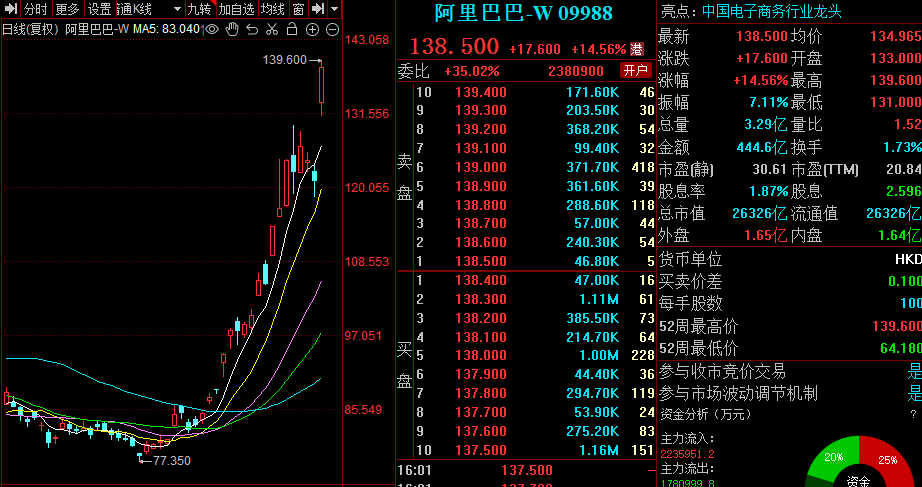The image size is (922, 487).
Task: Click the red 港 market badge
Action: [x=637, y=49]
